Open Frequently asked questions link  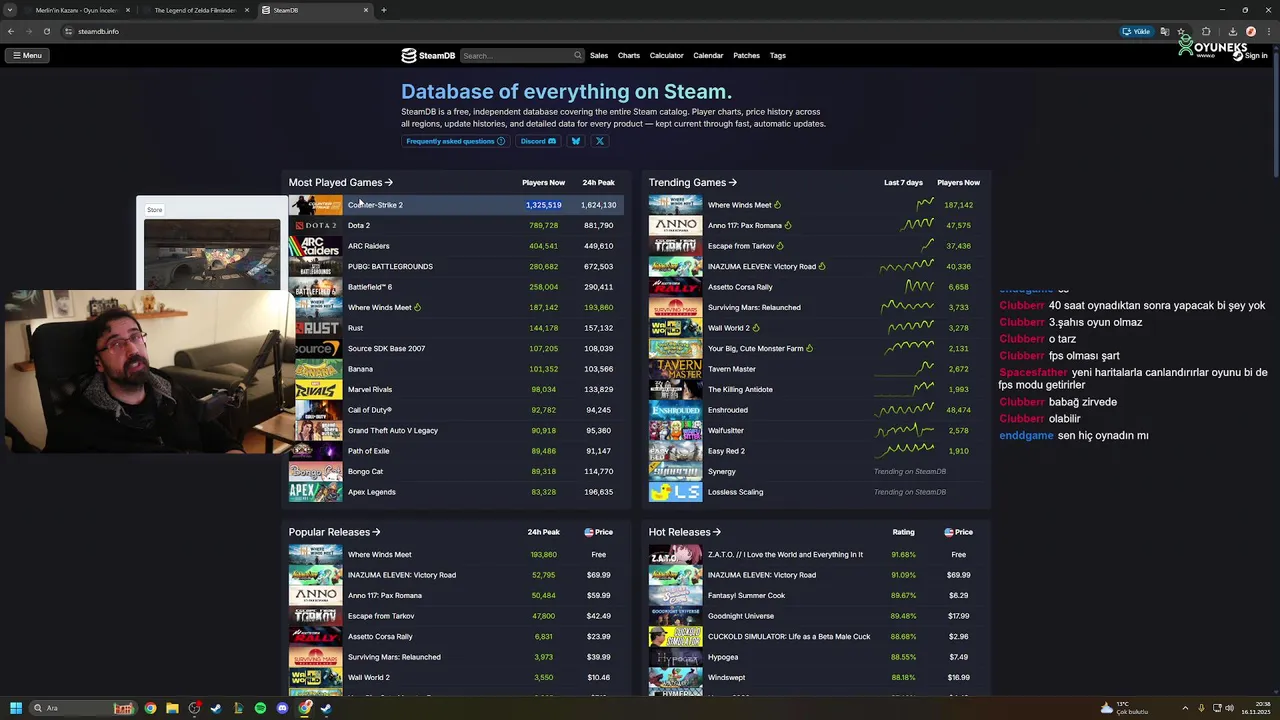456,141
